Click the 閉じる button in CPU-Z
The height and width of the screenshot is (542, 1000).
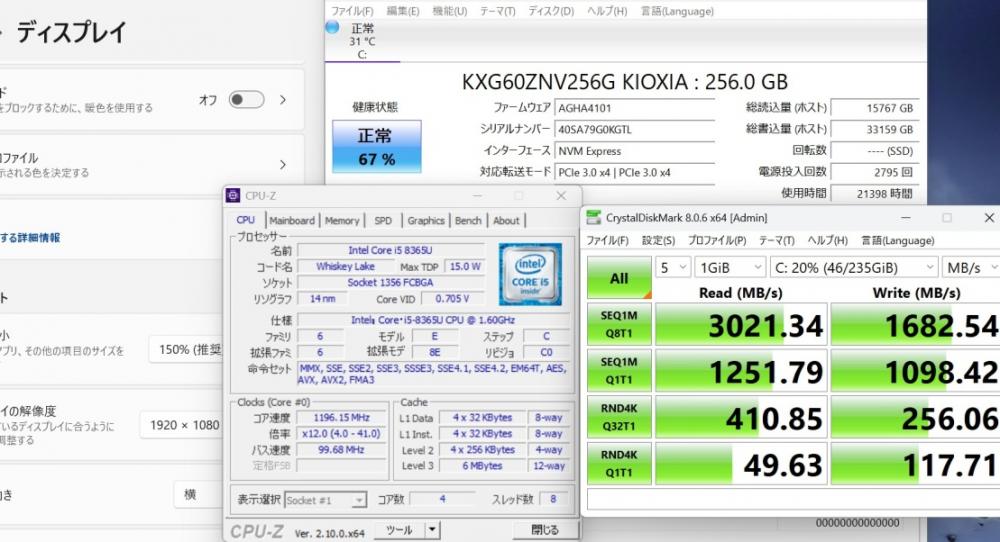[545, 530]
